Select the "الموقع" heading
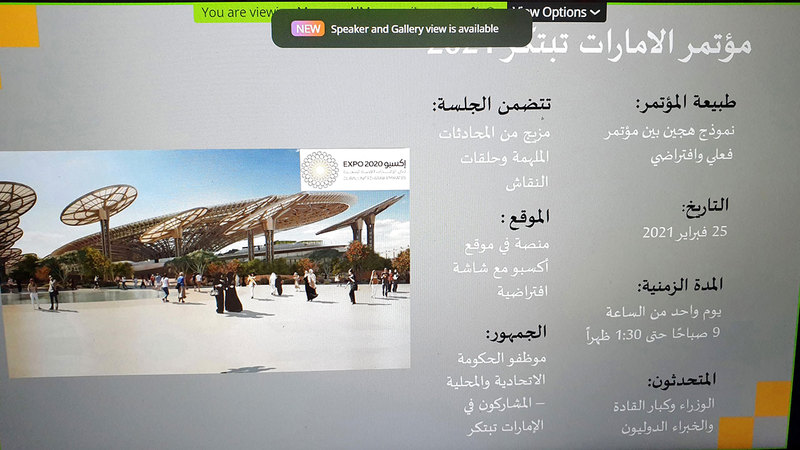 point(525,216)
